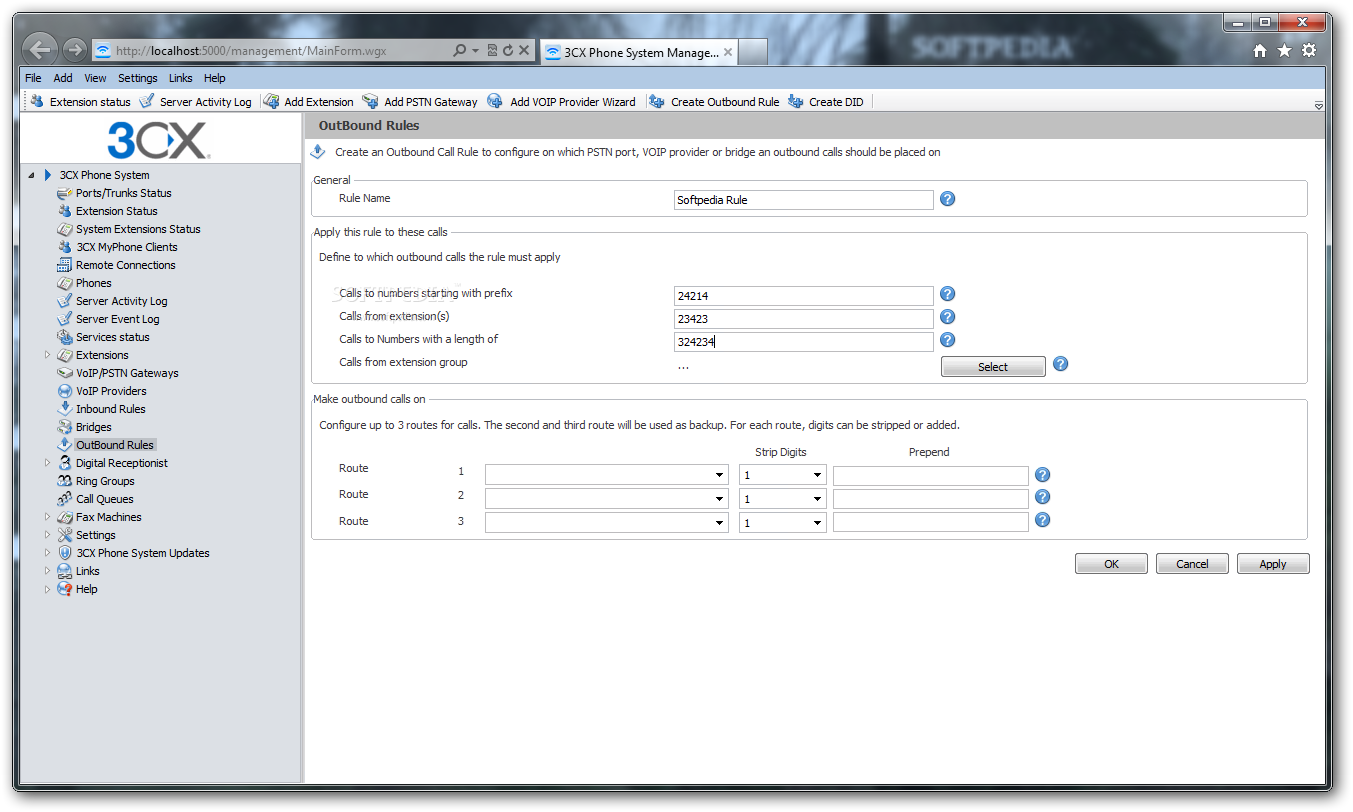1353x812 pixels.
Task: Open Extension status from the toolbar
Action: [81, 102]
